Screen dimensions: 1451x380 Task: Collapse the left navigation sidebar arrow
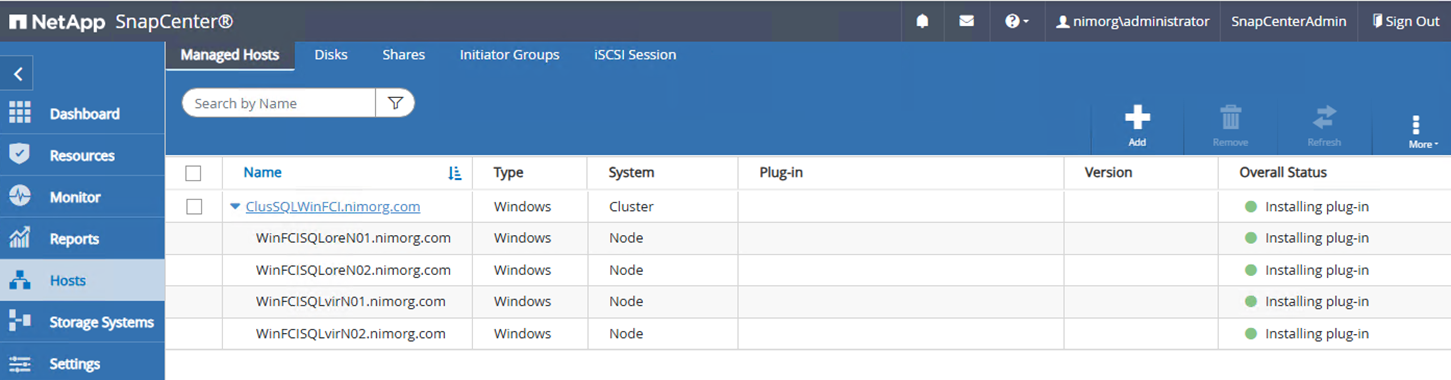tap(17, 74)
